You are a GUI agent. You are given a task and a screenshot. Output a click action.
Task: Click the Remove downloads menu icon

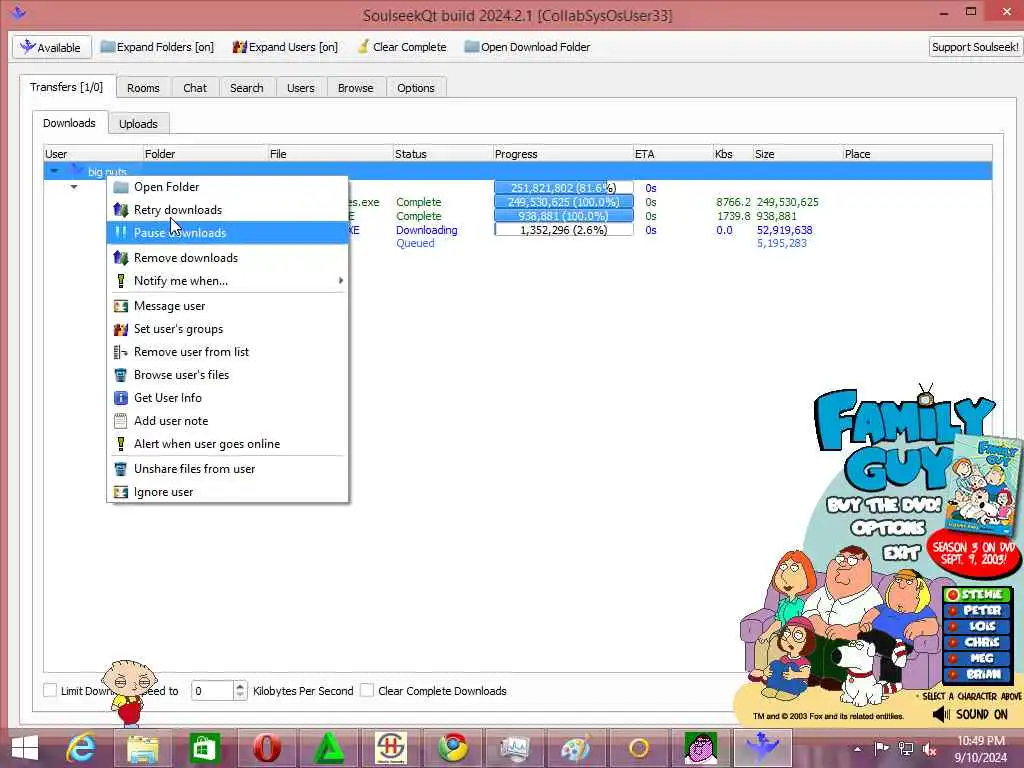121,258
